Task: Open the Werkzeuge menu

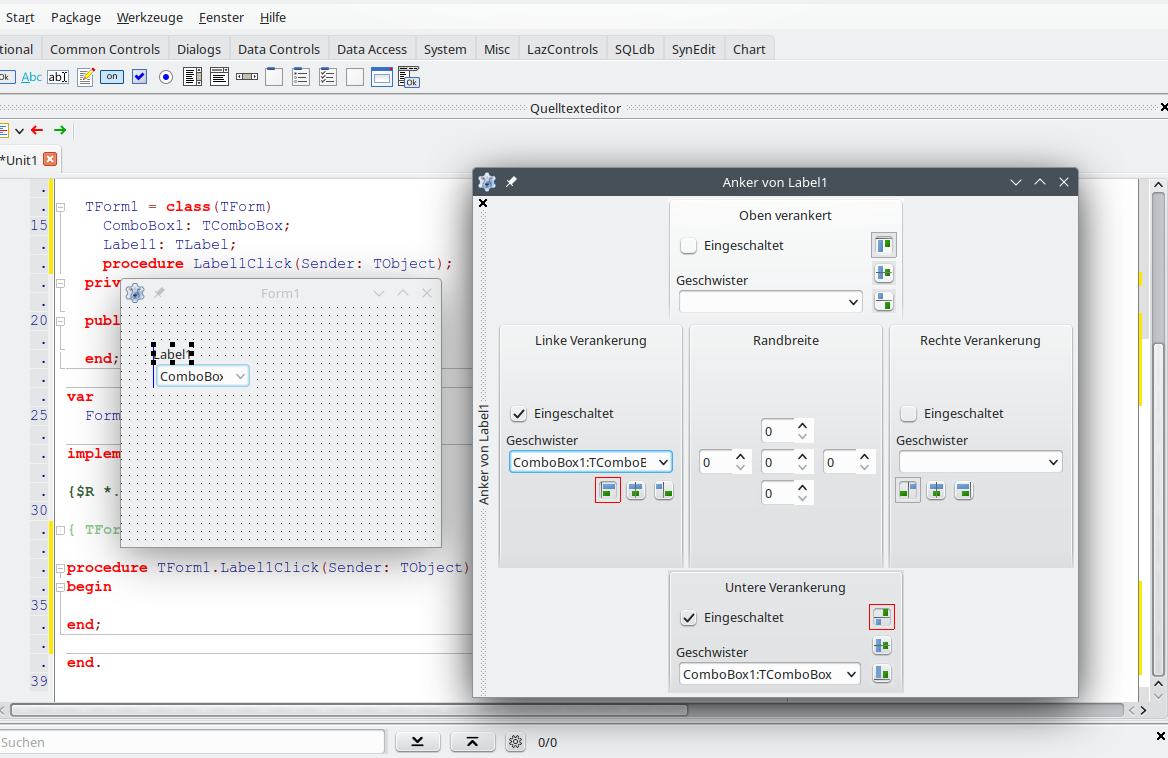Action: (150, 17)
